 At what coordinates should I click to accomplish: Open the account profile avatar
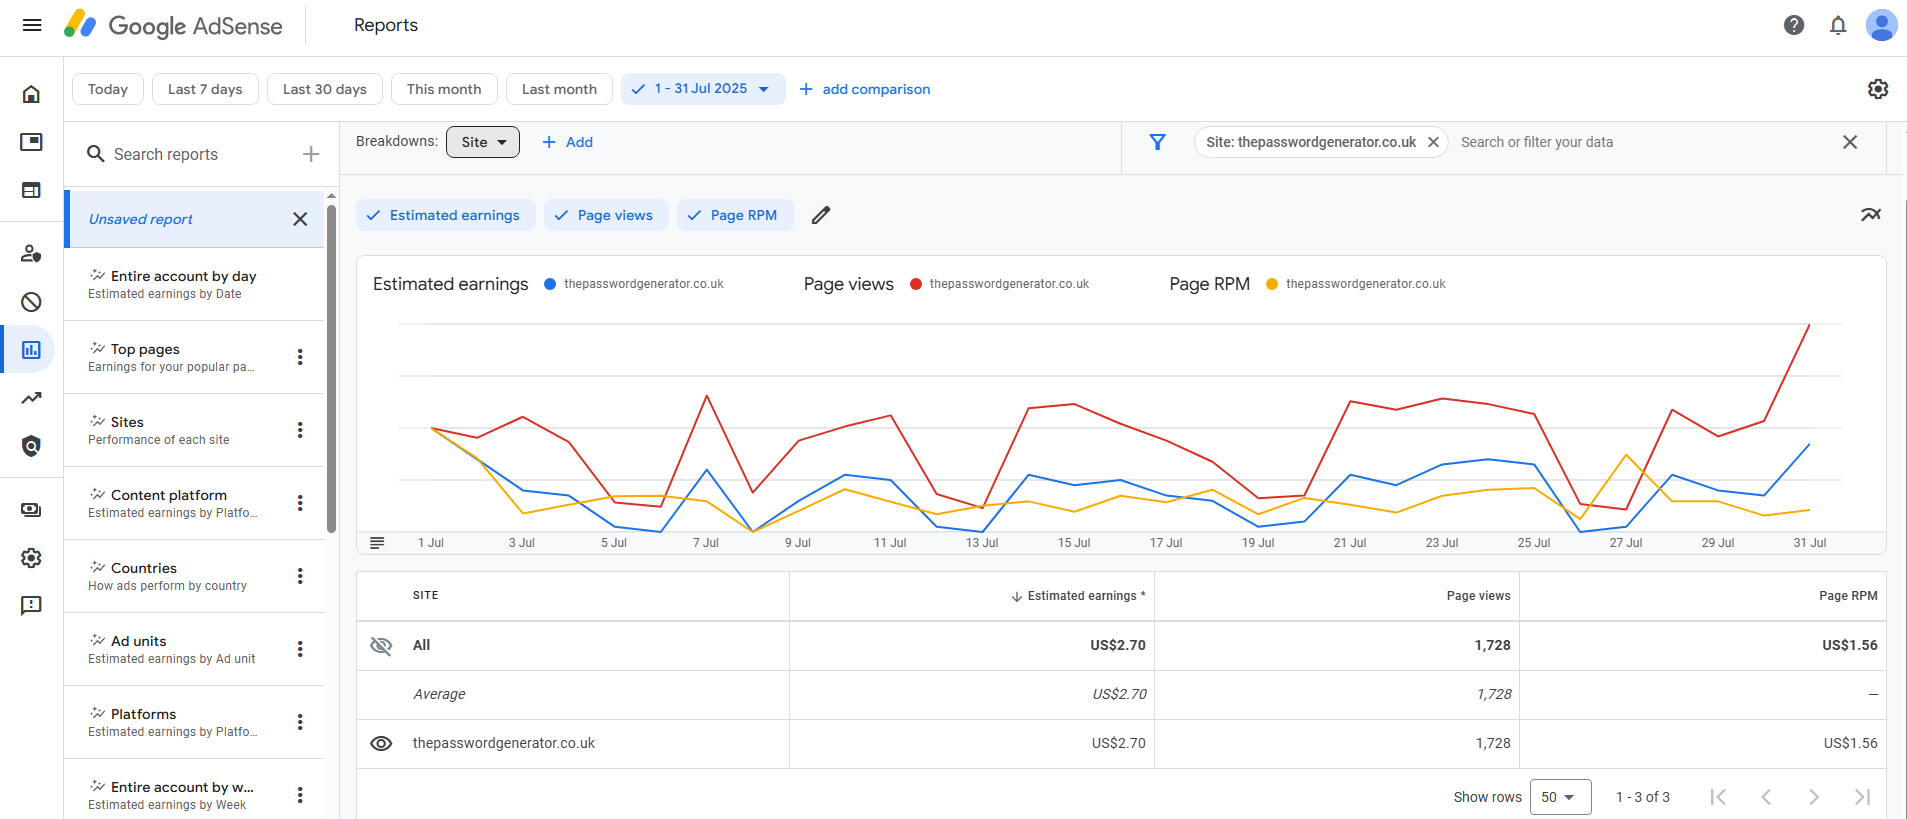[1882, 25]
